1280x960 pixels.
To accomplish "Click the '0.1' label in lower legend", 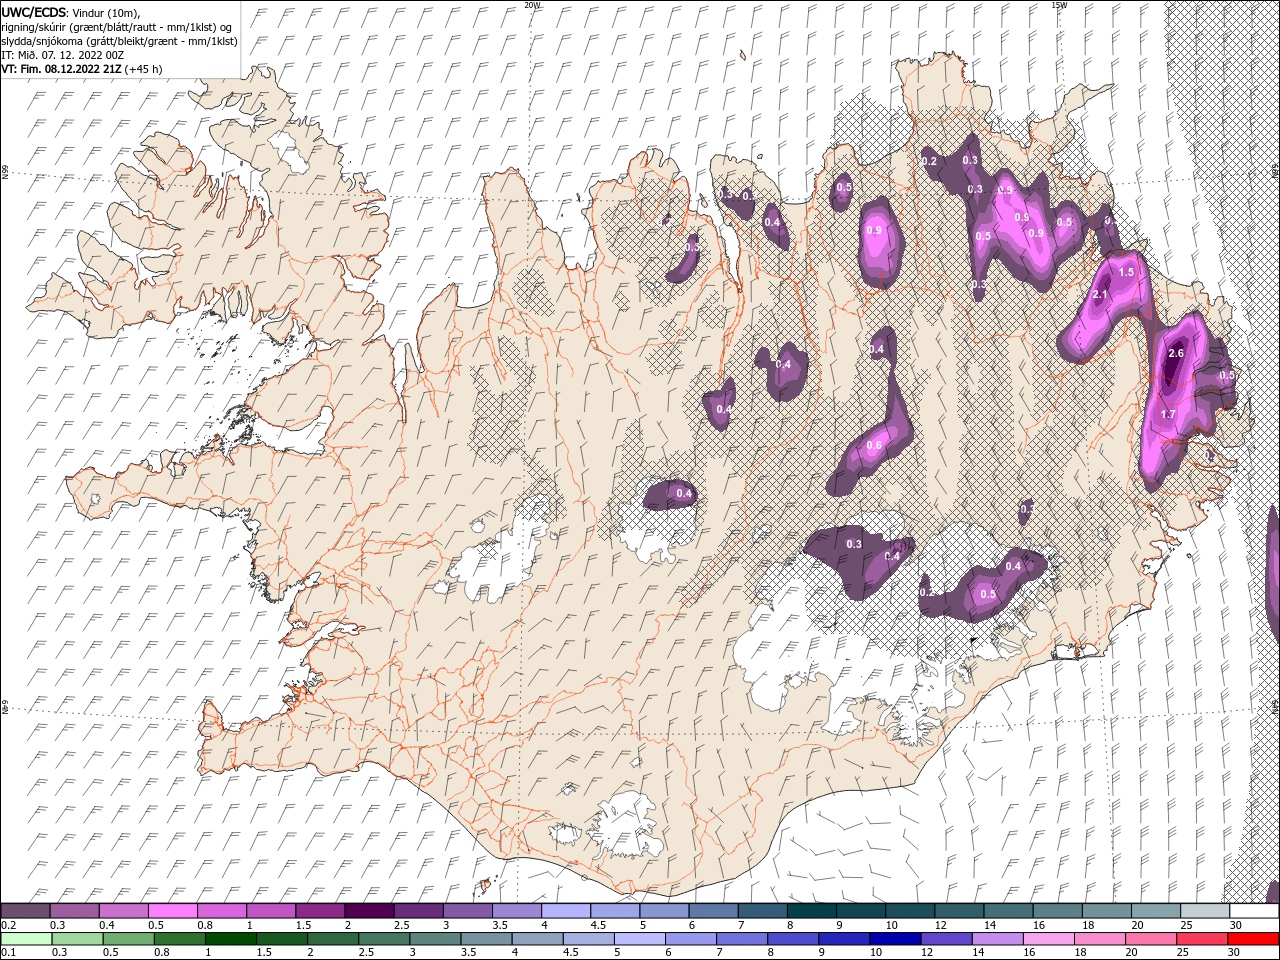I will tap(7, 953).
